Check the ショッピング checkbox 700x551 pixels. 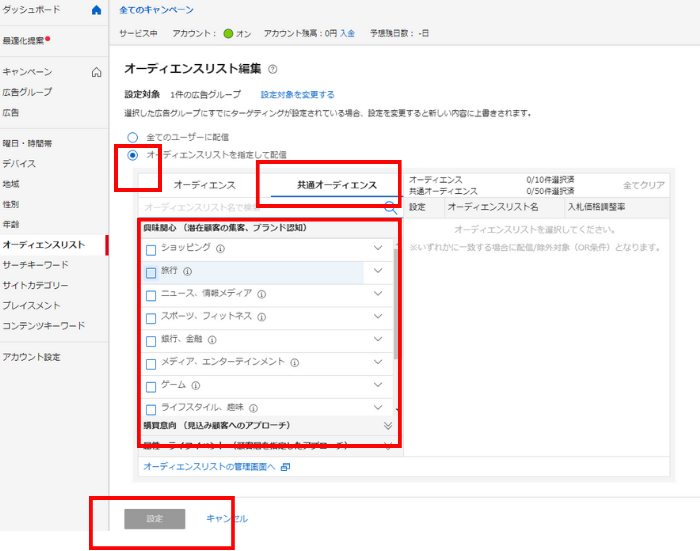click(151, 250)
